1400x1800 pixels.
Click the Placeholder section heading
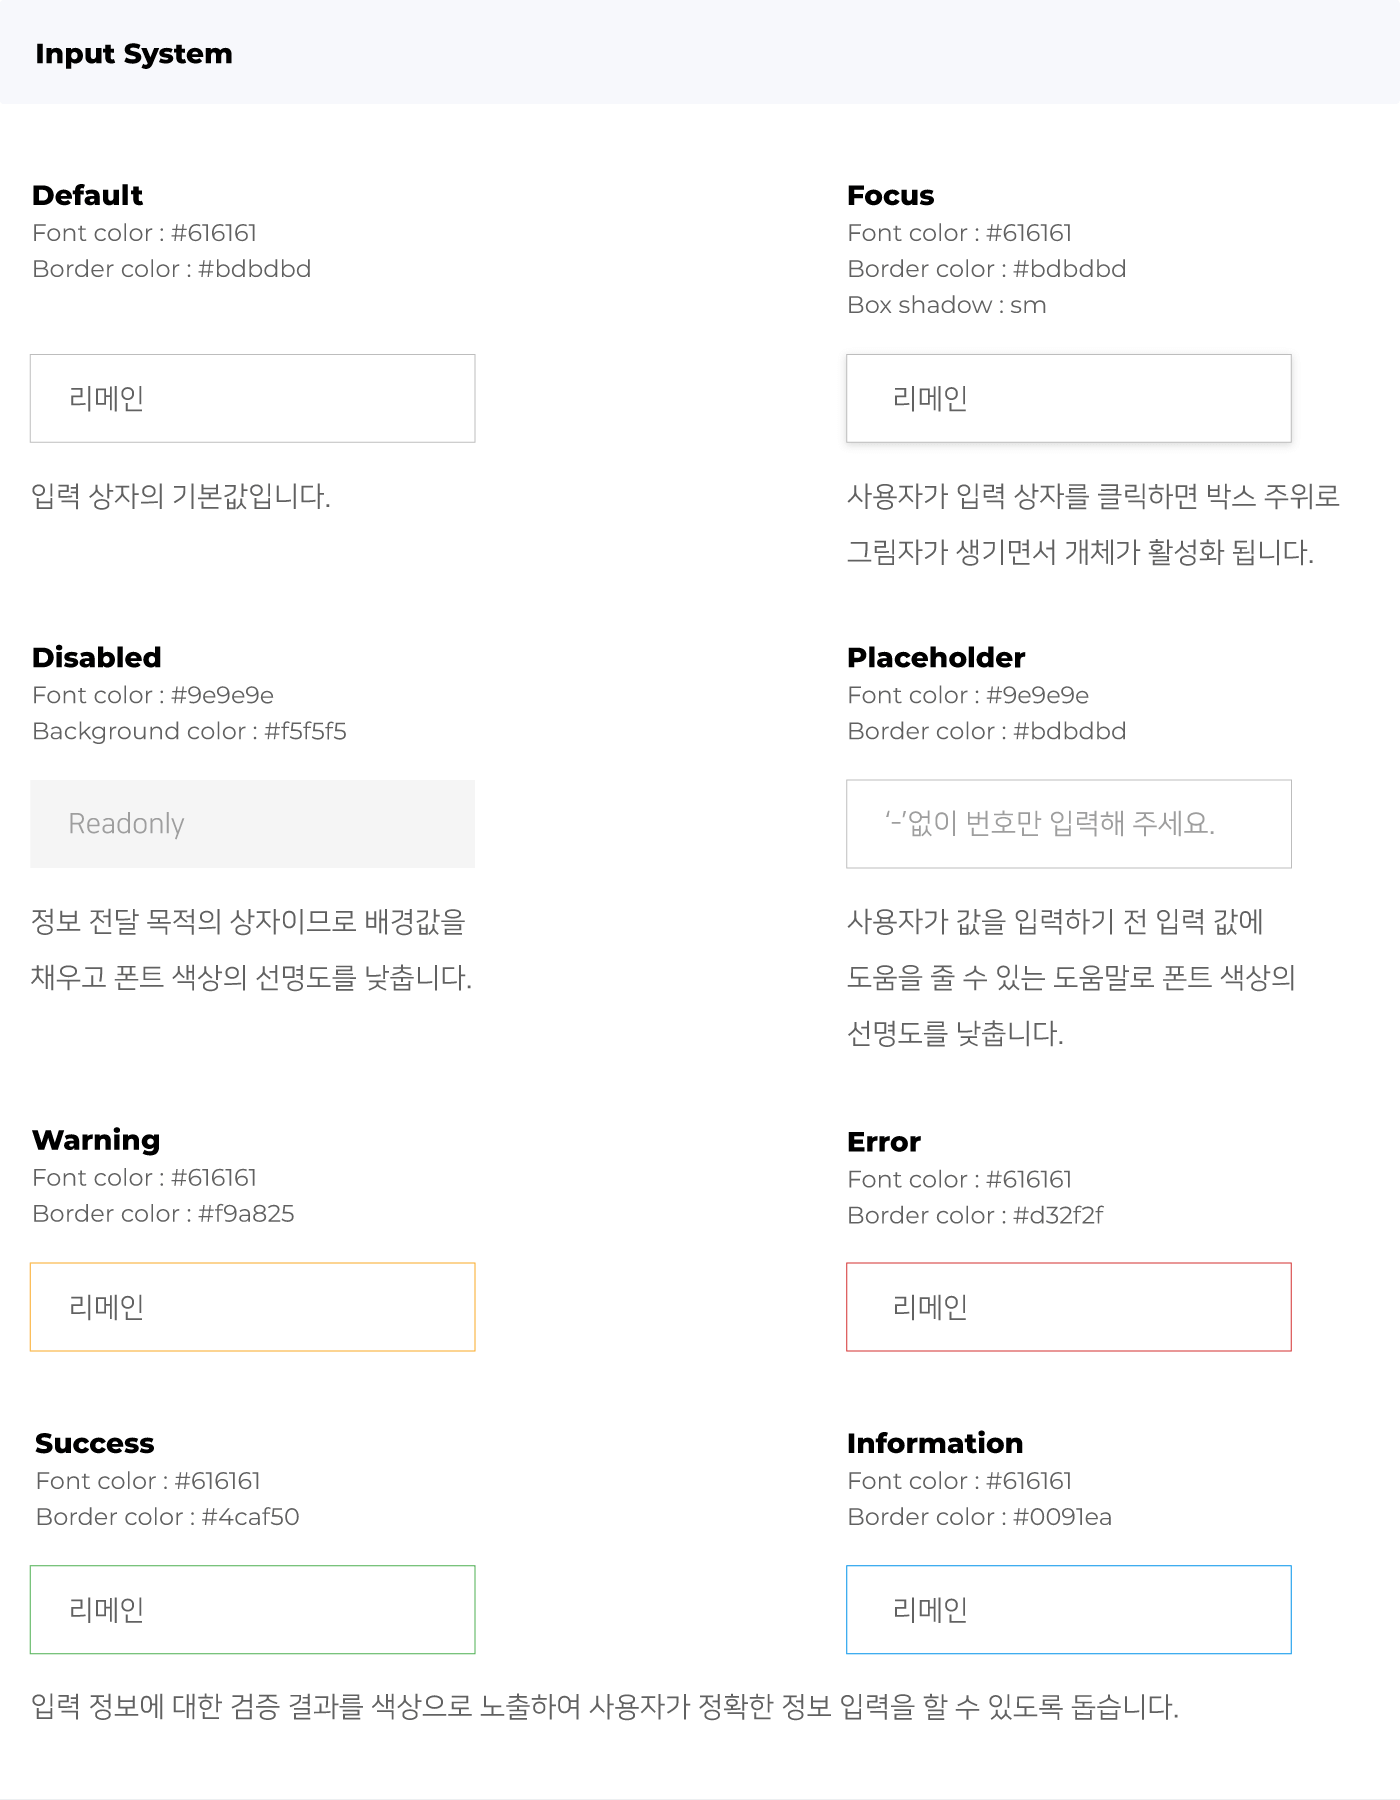coord(936,657)
